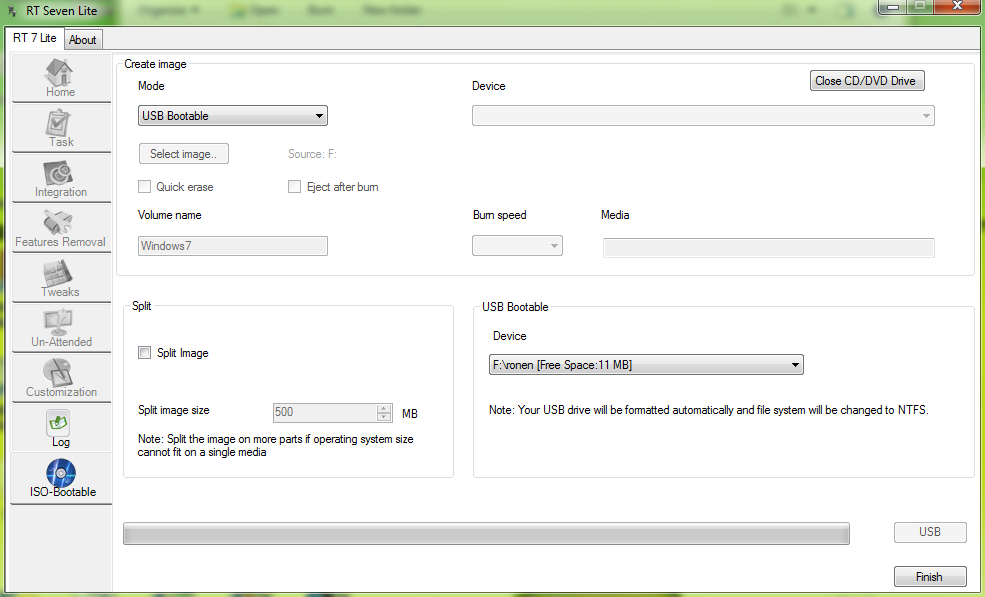985x597 pixels.
Task: Switch to the About tab
Action: coord(82,40)
